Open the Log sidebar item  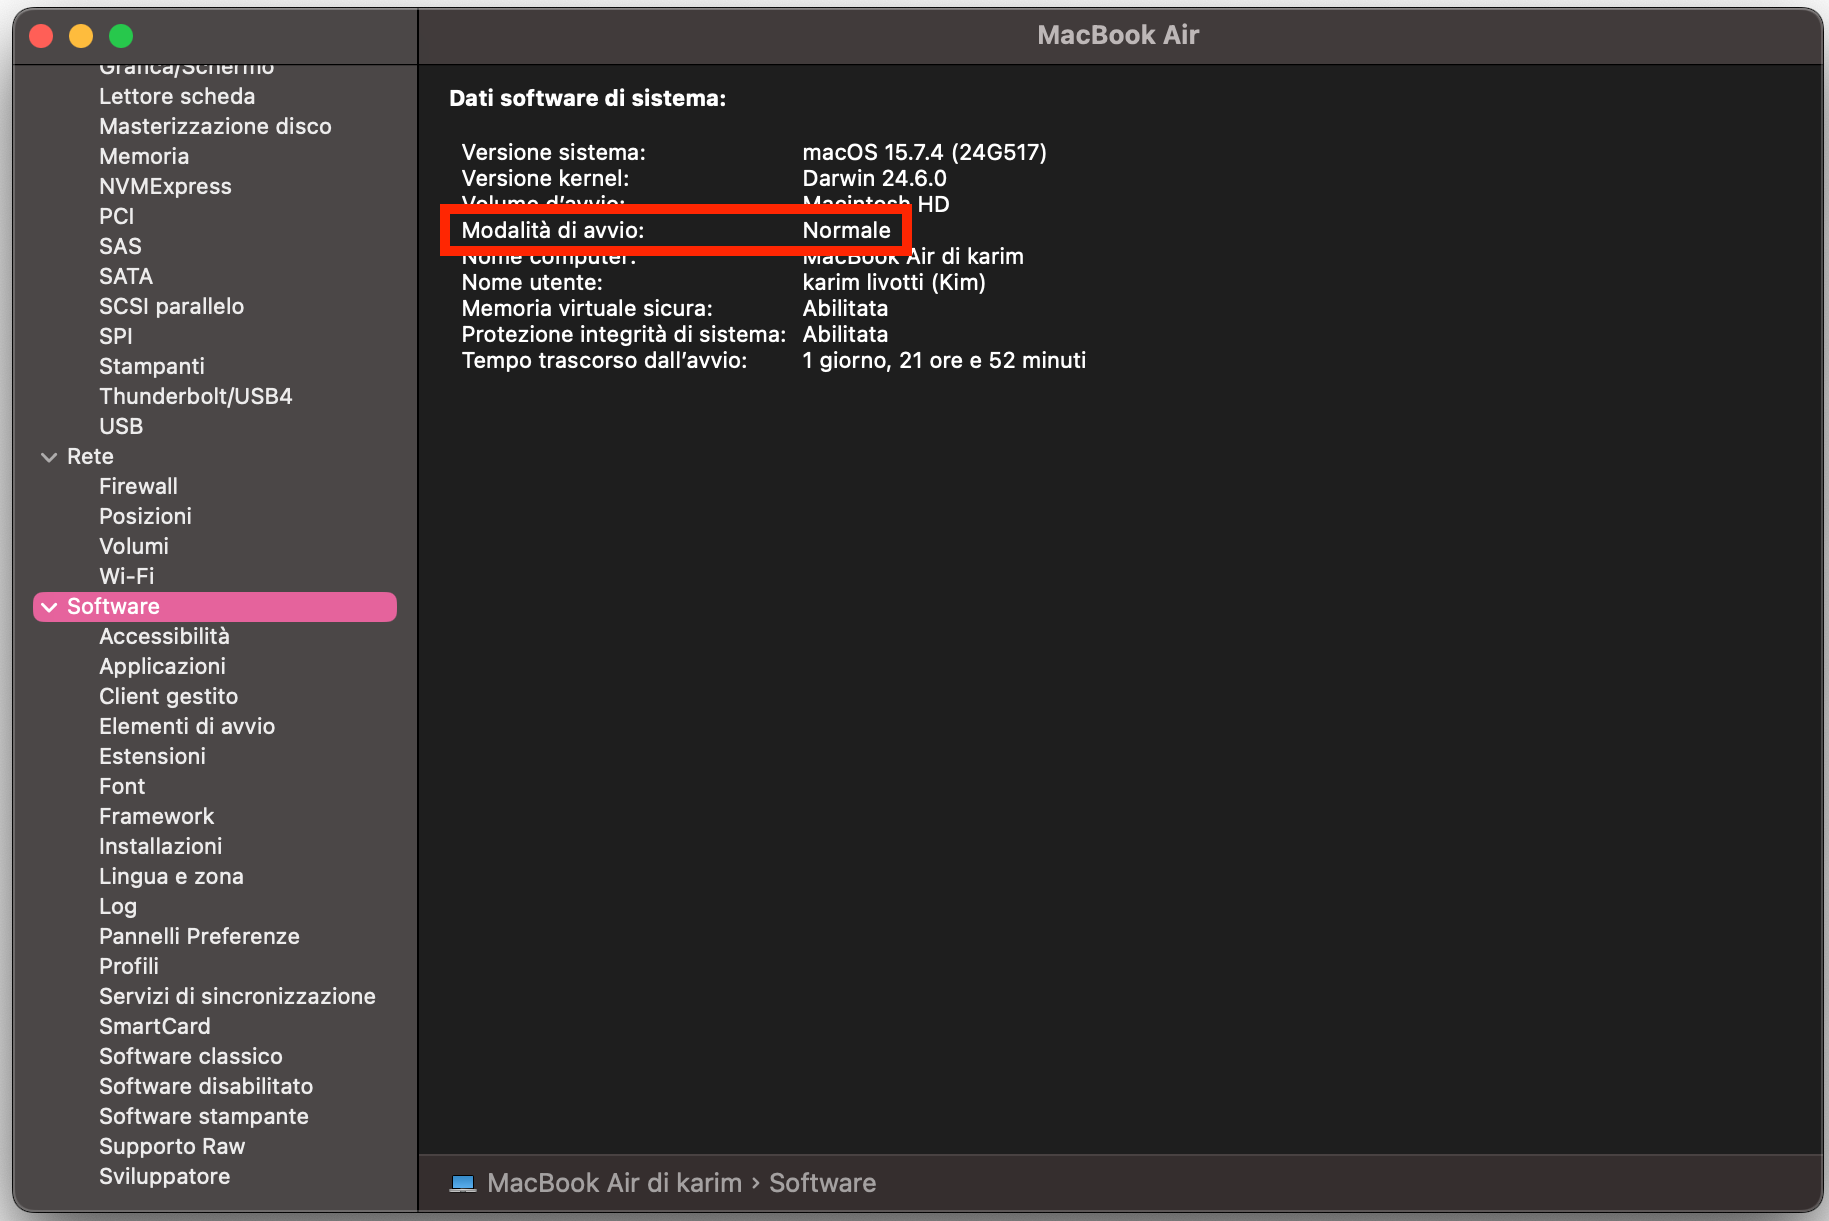tap(118, 906)
